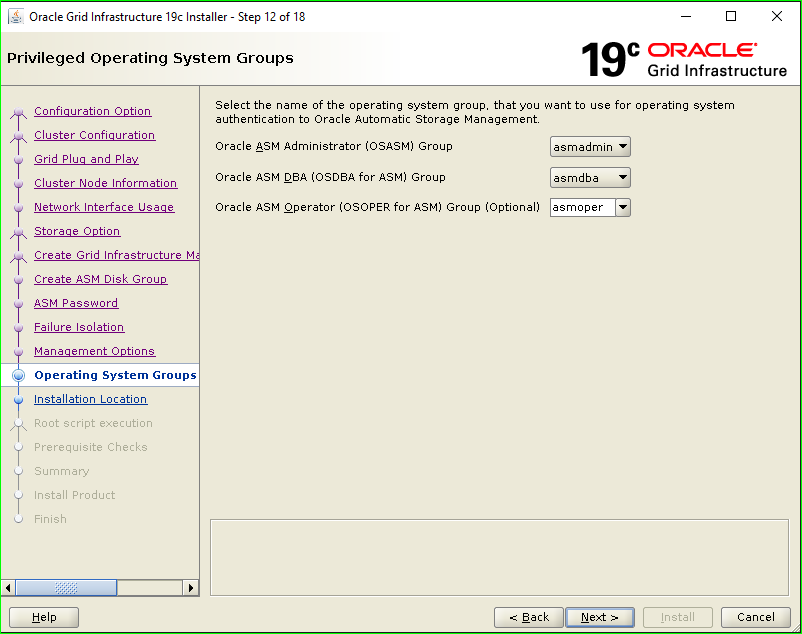Open the ASM Password step link

coord(75,303)
